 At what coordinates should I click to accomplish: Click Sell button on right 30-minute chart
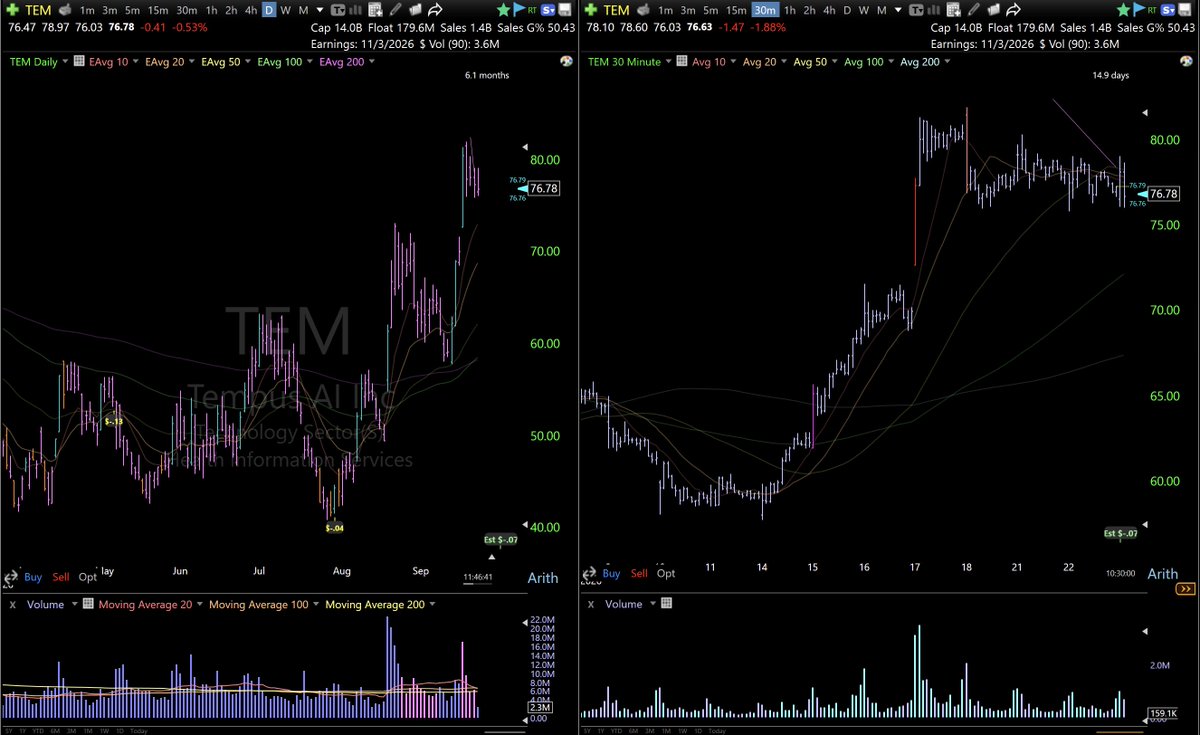tap(639, 574)
